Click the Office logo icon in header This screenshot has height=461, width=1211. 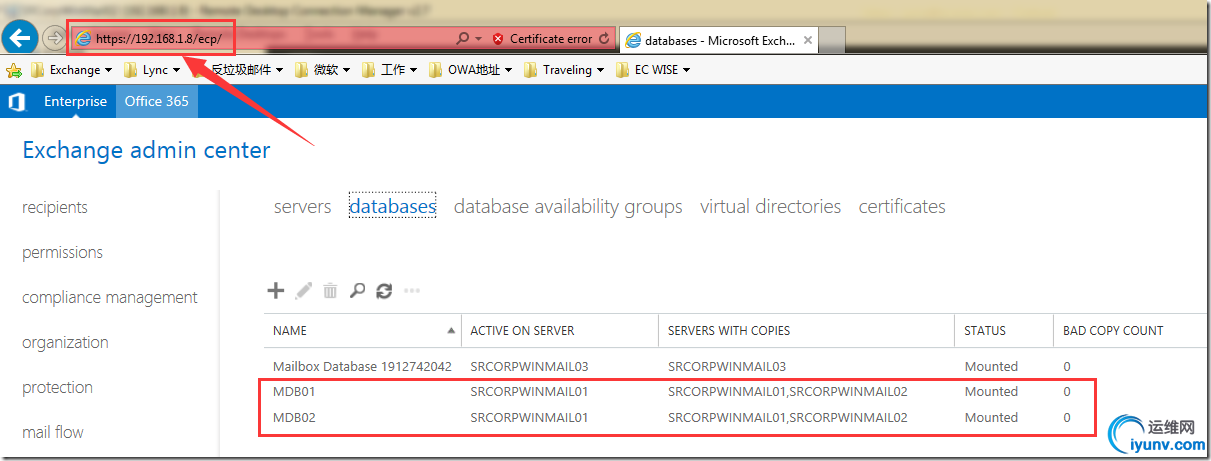click(x=16, y=101)
